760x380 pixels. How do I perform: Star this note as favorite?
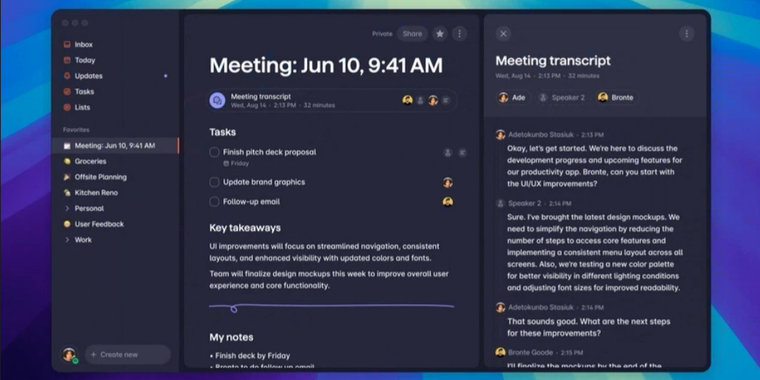pyautogui.click(x=440, y=34)
